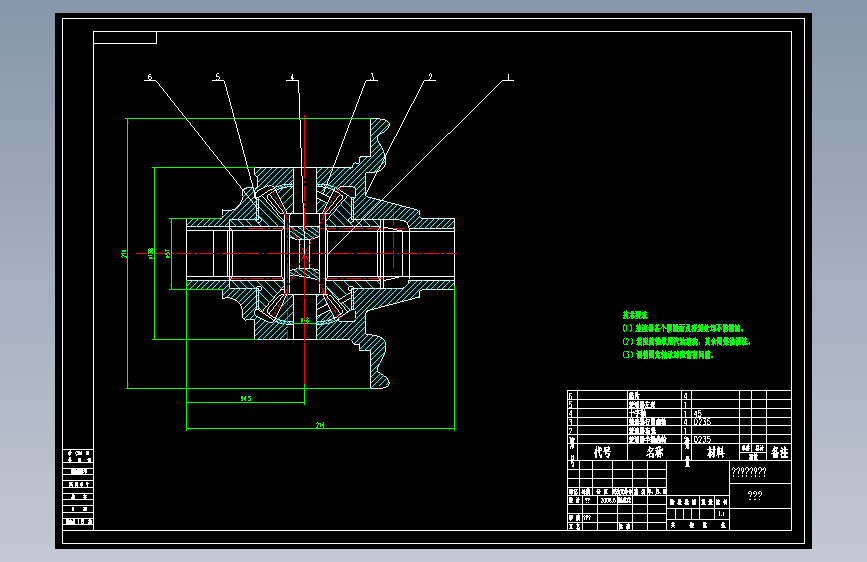Select the 1:1 scale cell
Screen dimensions: 867x562
(x=722, y=514)
